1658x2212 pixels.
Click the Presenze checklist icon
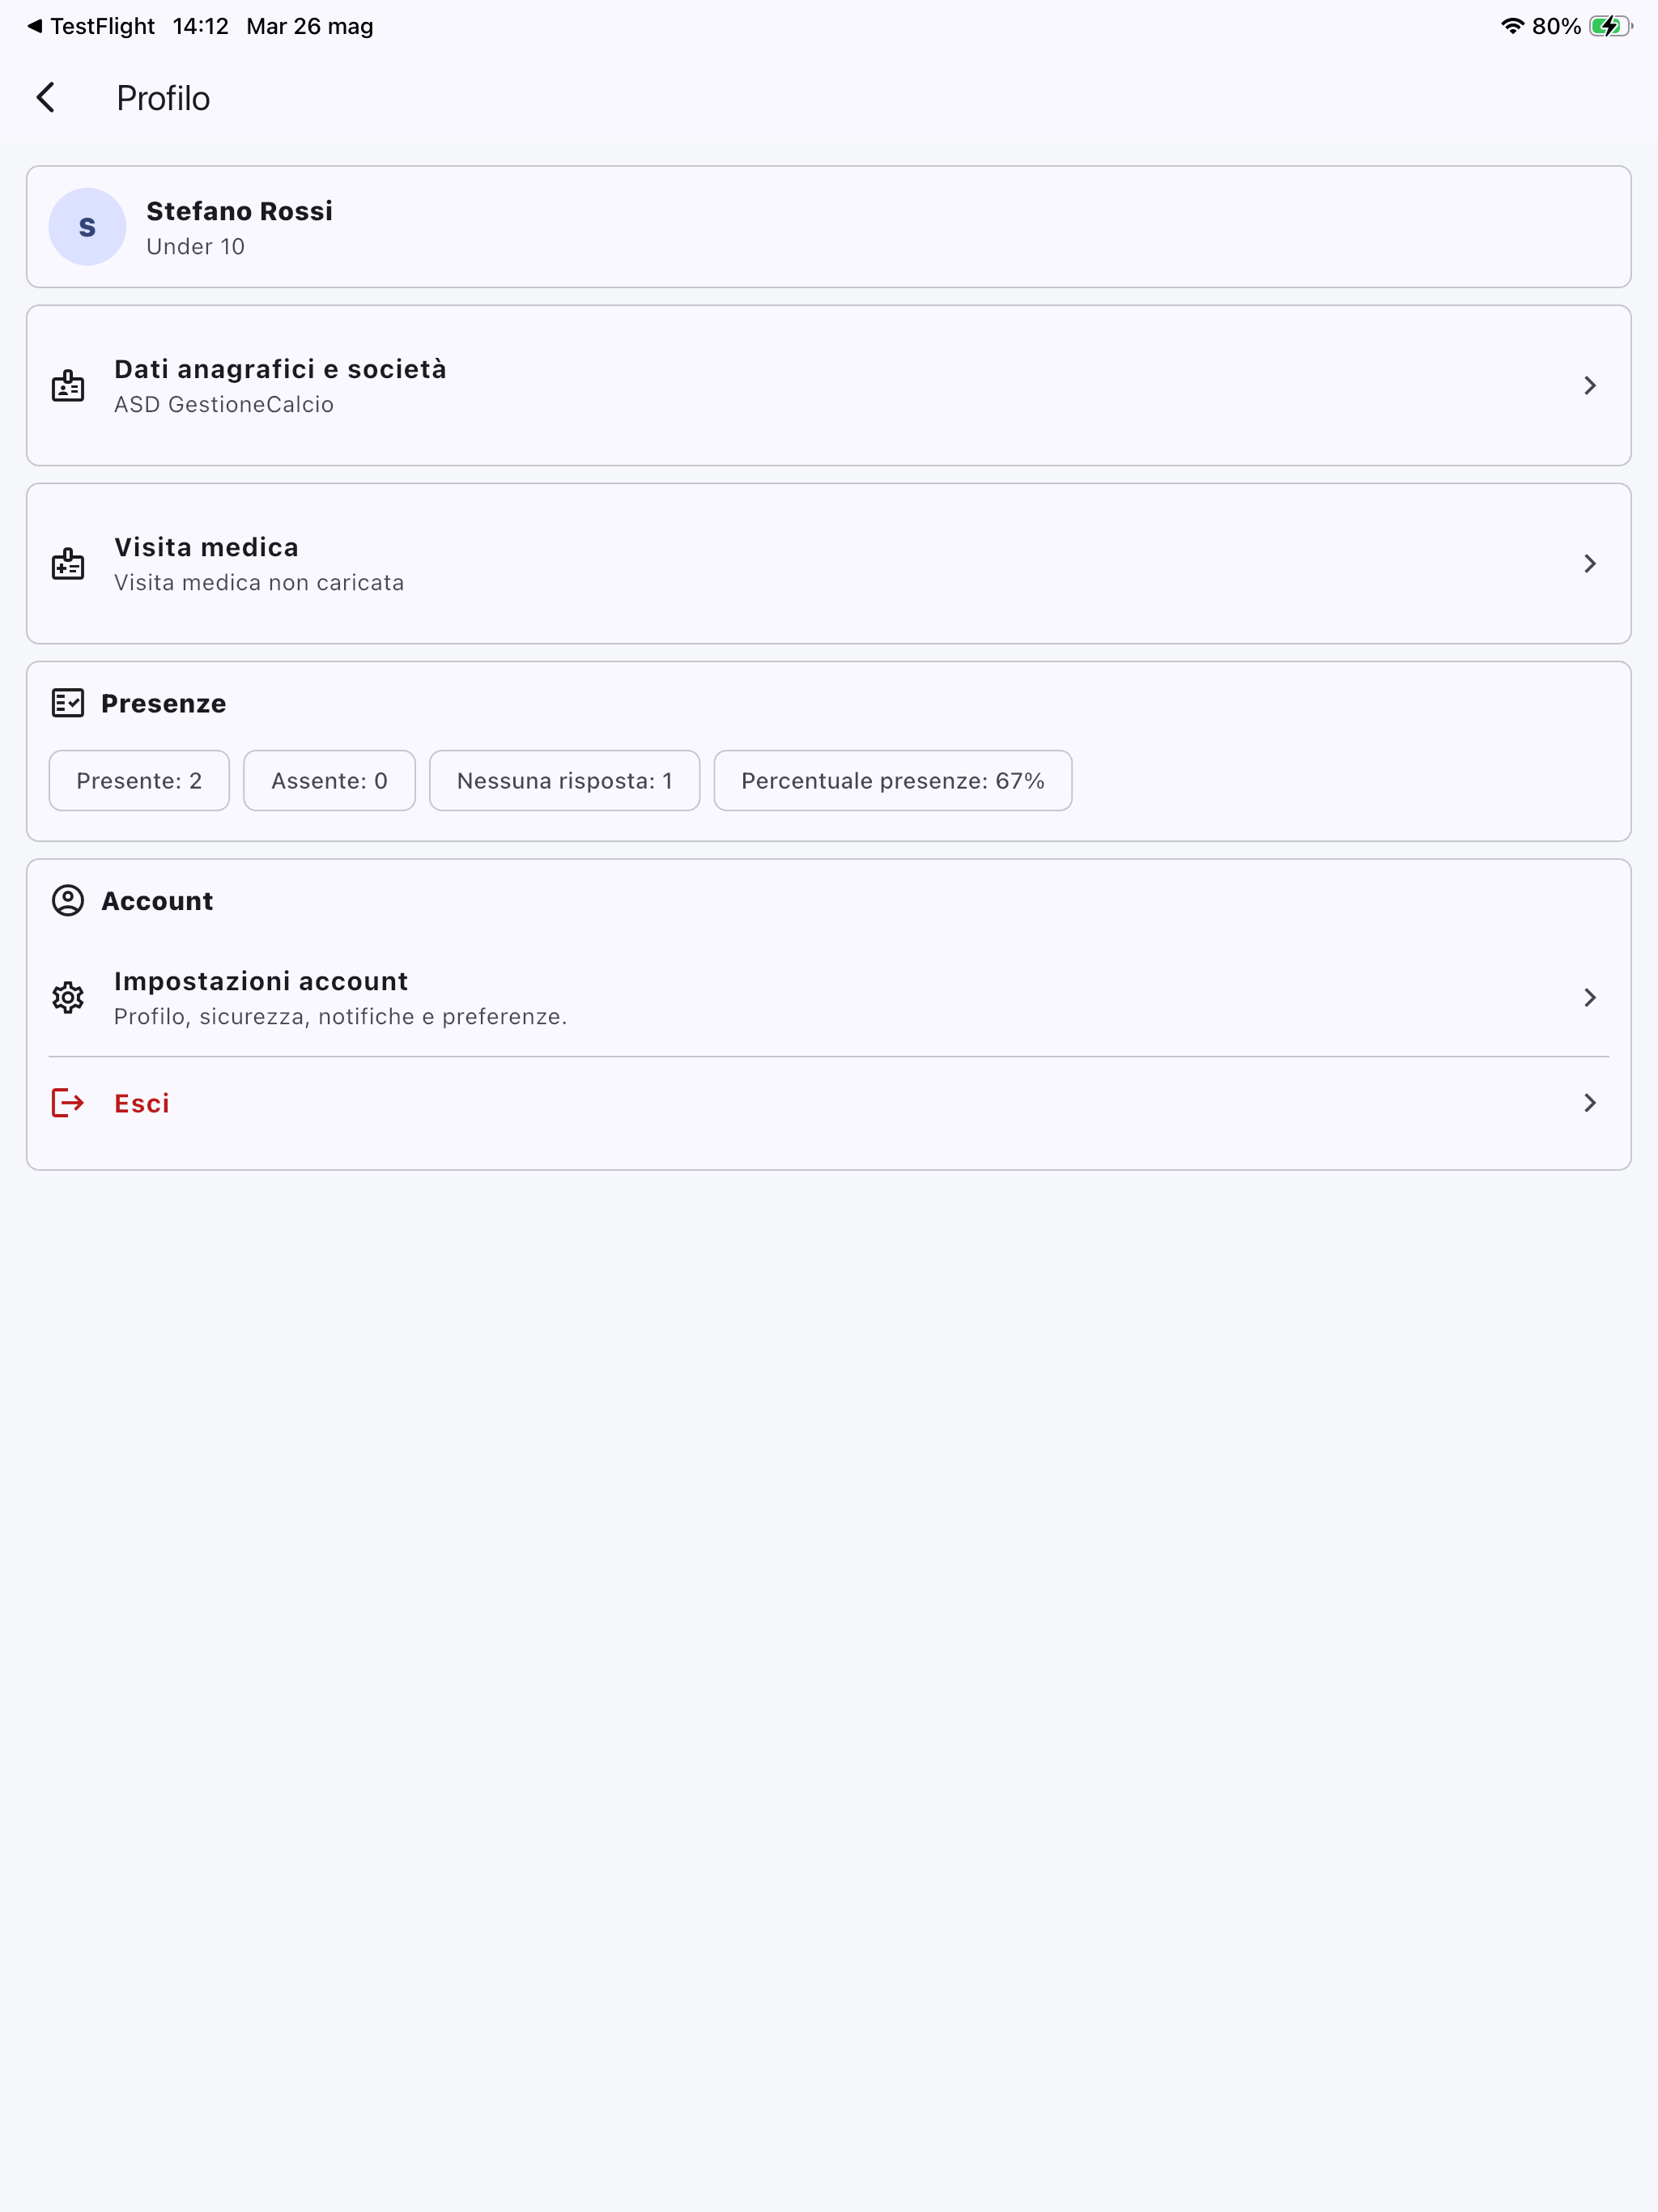coord(68,703)
